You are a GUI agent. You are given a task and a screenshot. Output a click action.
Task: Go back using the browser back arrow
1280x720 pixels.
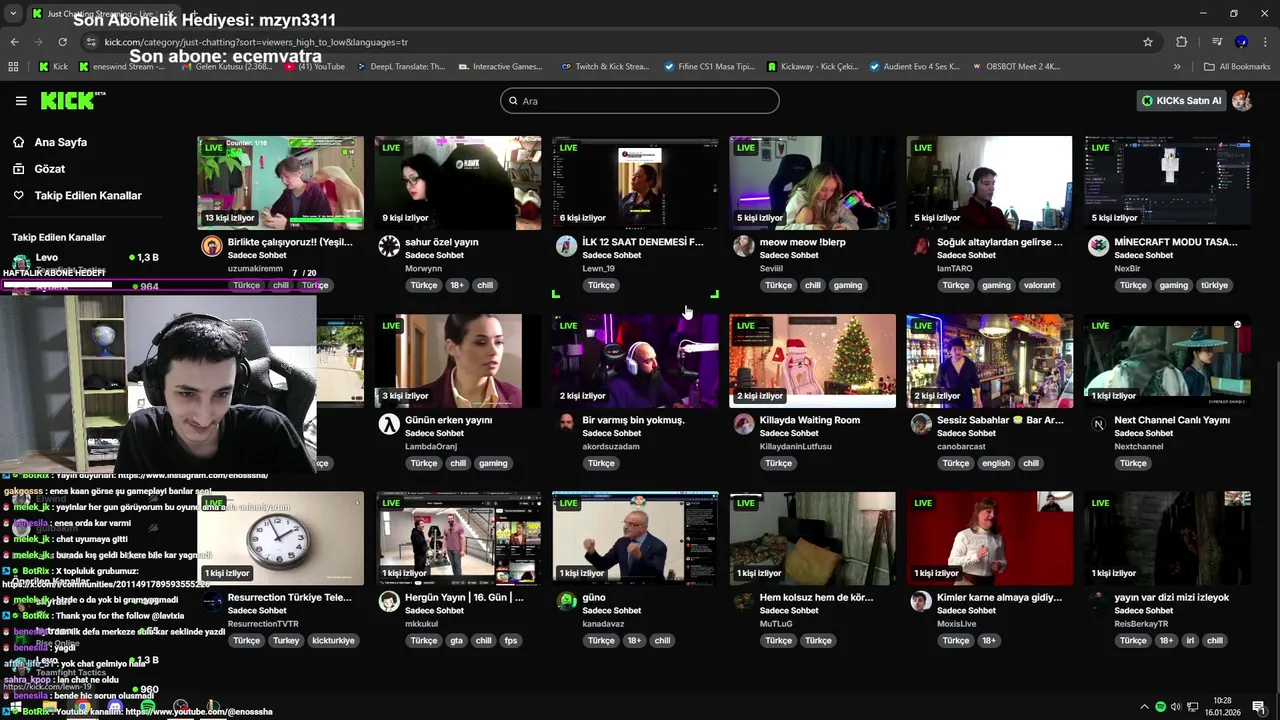click(14, 42)
